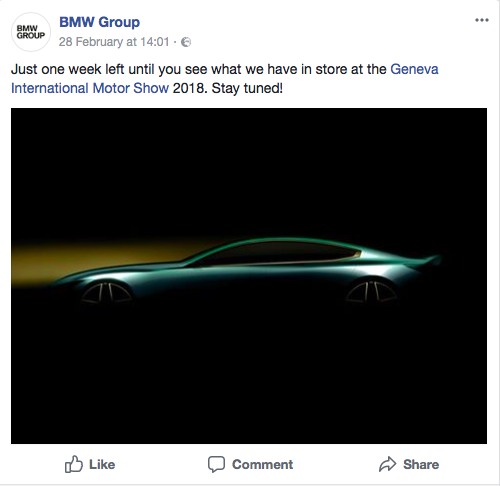
Task: Click the car's front wheel in the photo
Action: (106, 293)
